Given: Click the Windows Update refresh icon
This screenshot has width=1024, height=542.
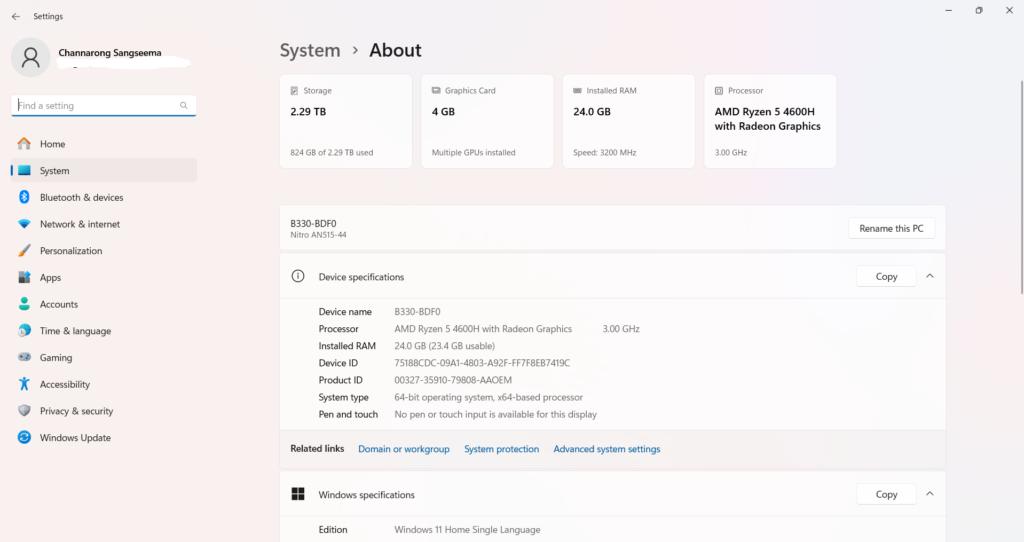Looking at the screenshot, I should 24,438.
